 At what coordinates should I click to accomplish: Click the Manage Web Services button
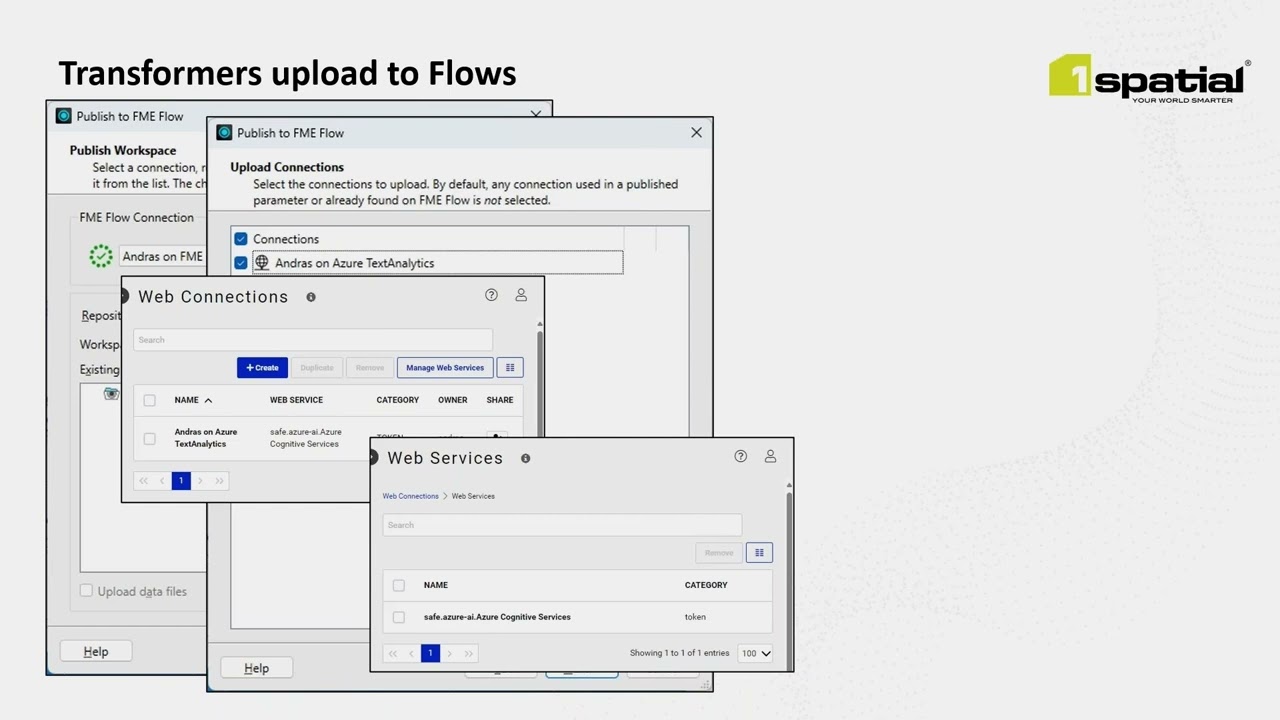point(445,368)
